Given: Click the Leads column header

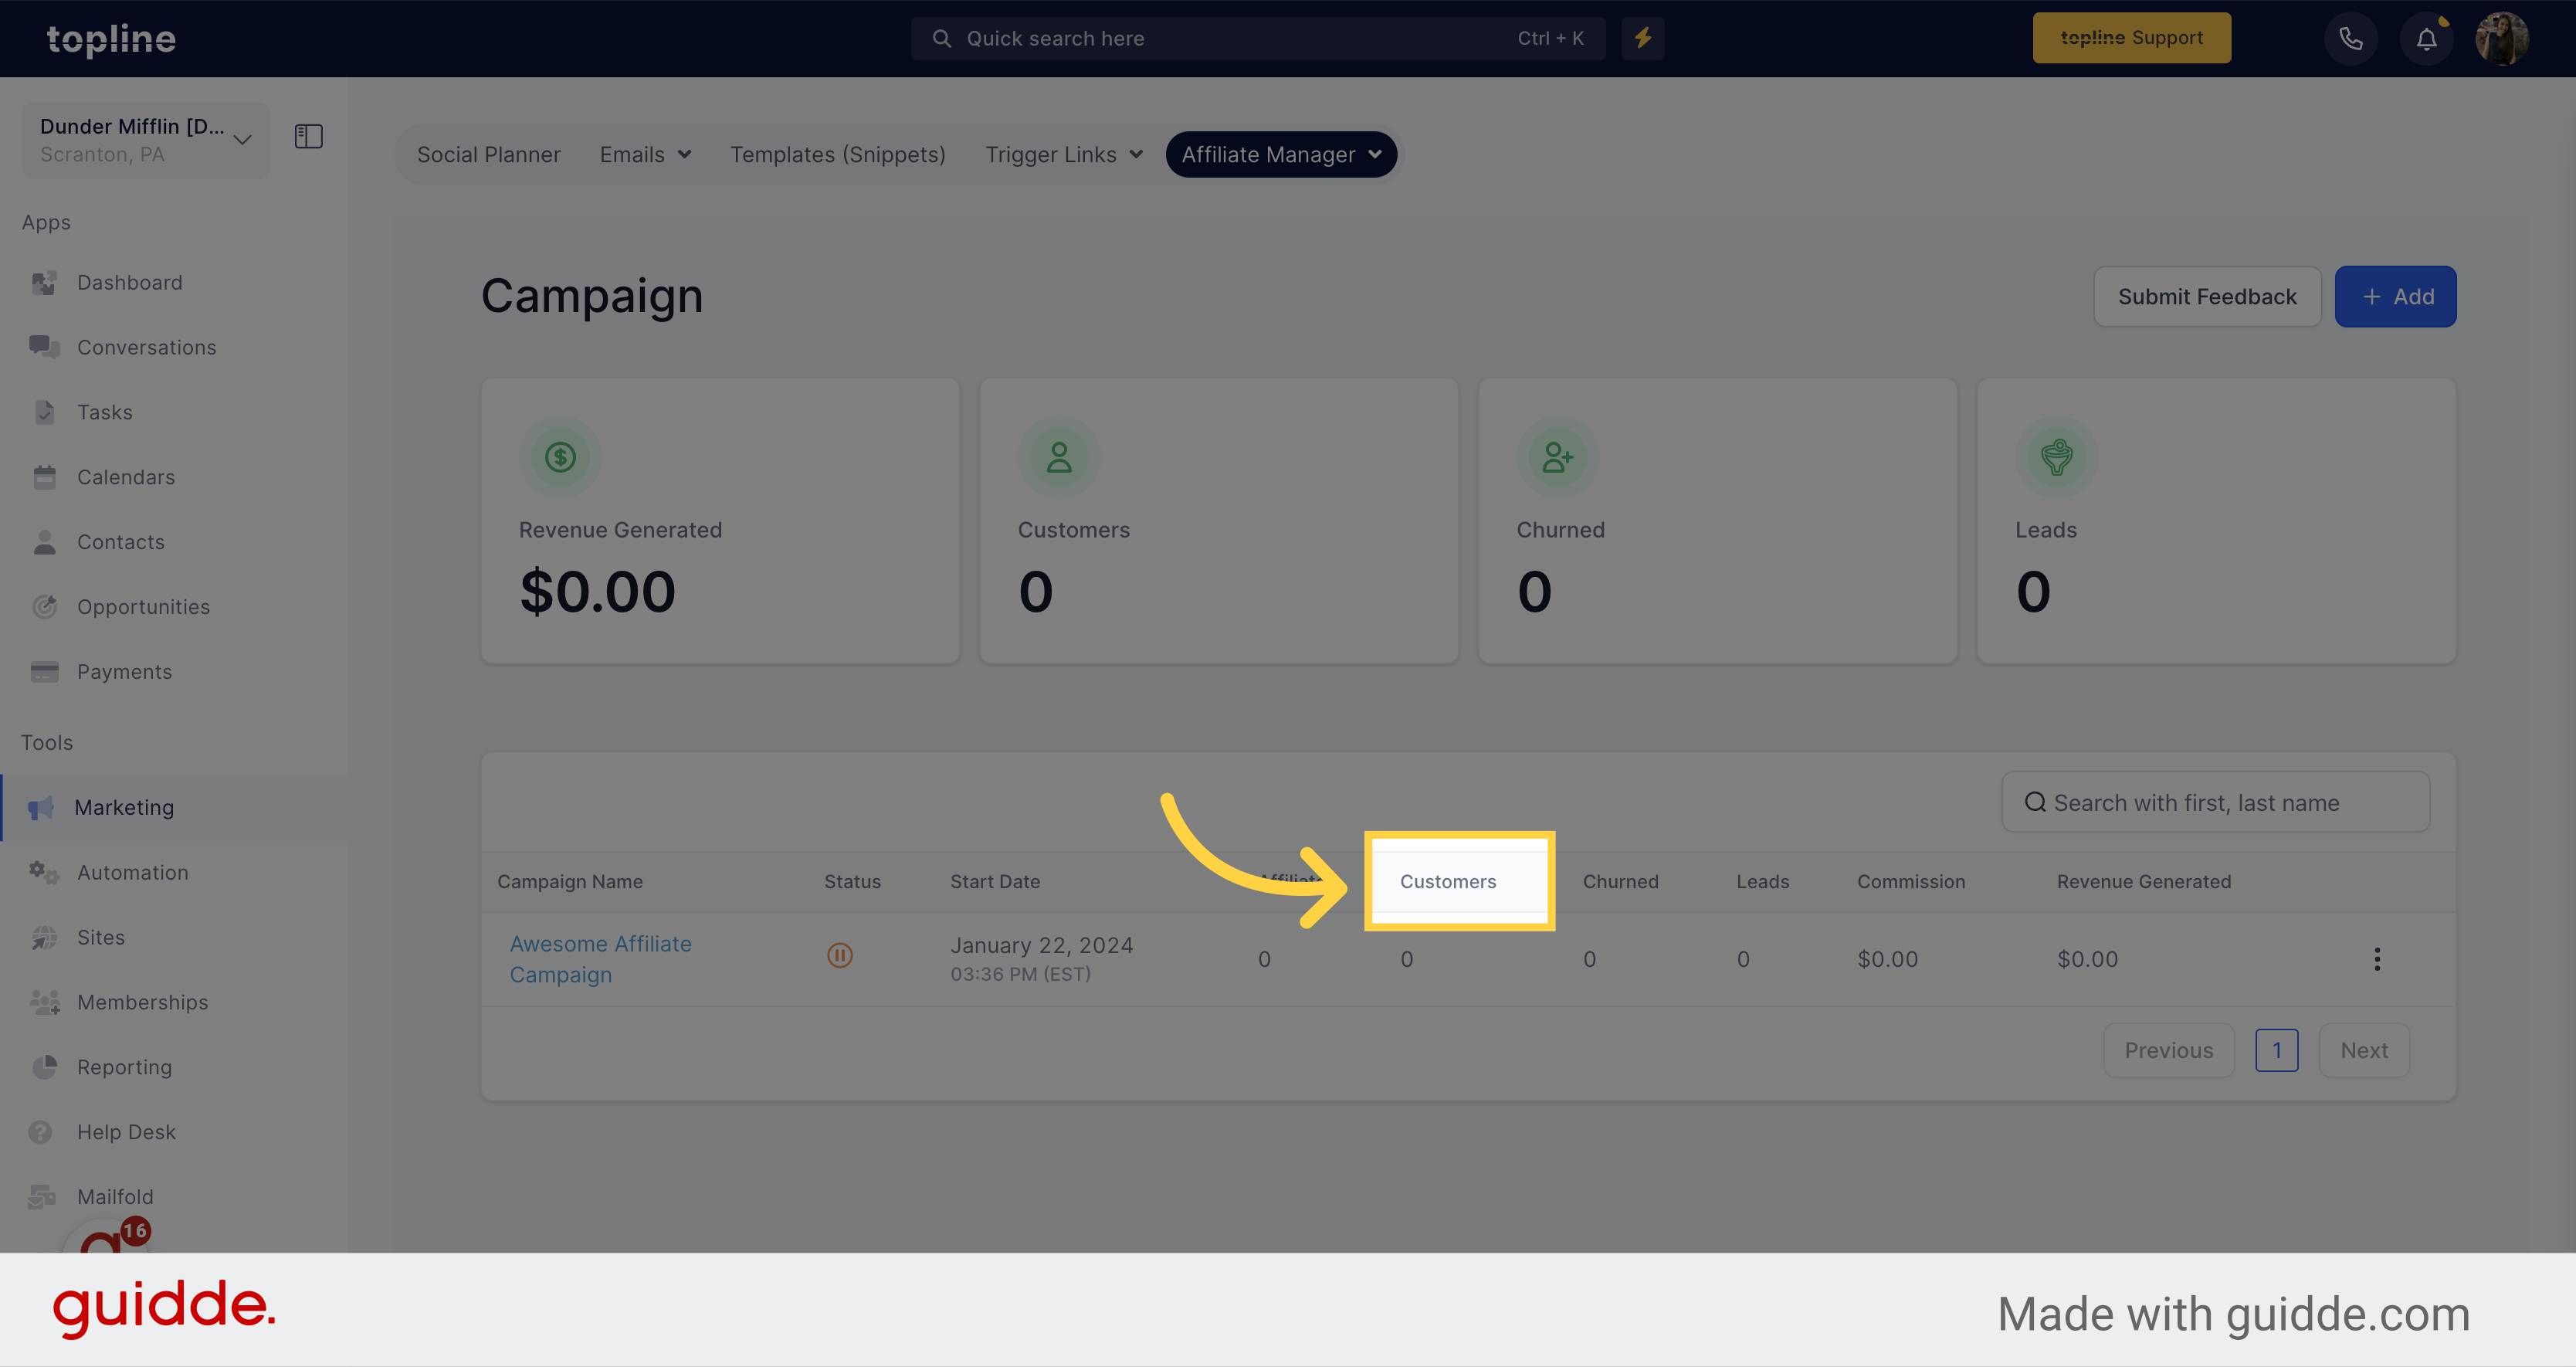Looking at the screenshot, I should click(1762, 882).
